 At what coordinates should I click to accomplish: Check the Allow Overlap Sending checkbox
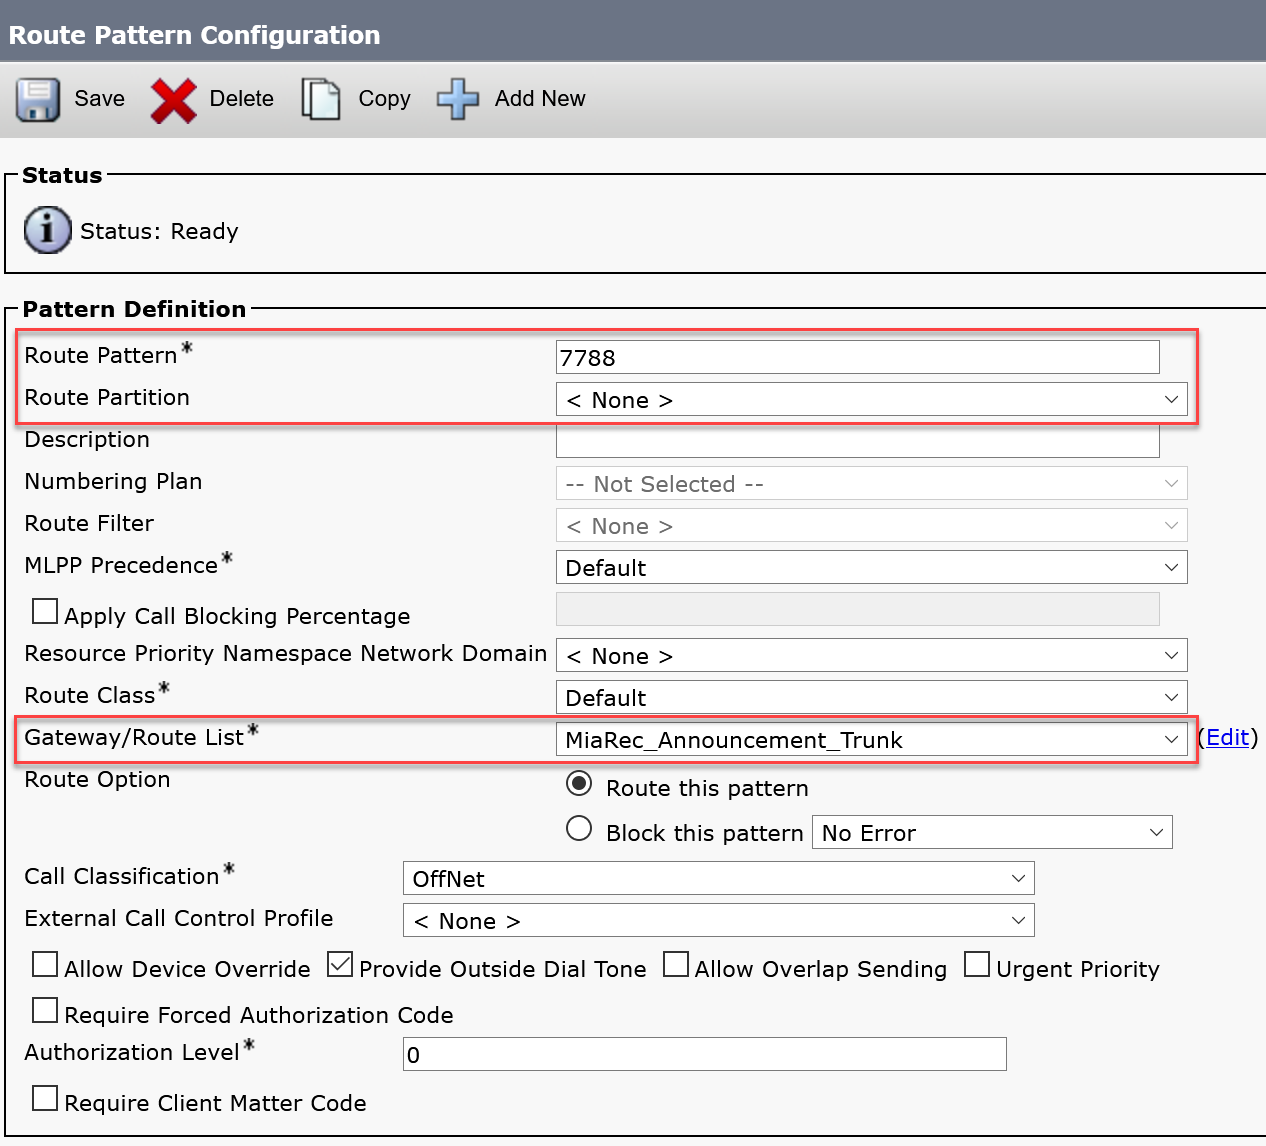676,964
